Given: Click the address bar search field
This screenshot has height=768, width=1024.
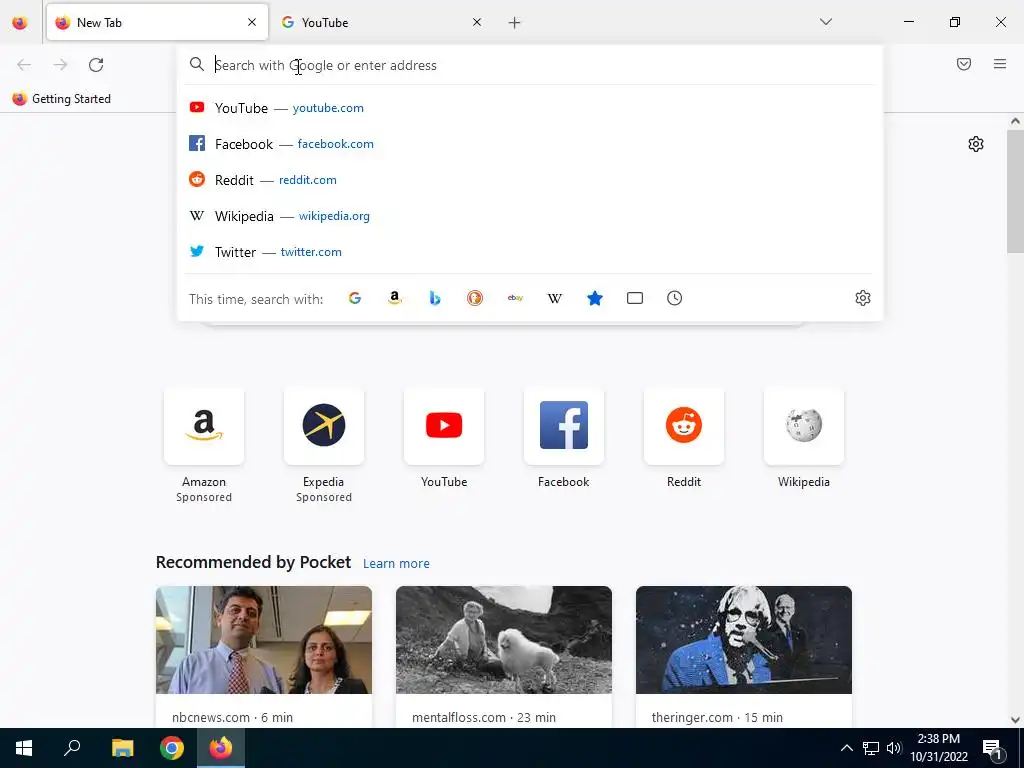Looking at the screenshot, I should (530, 65).
